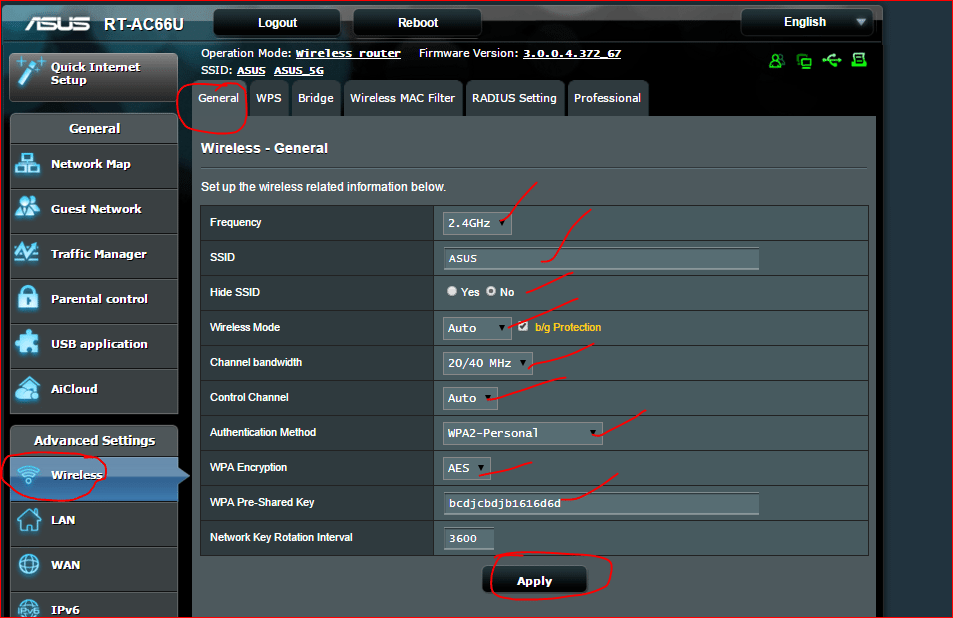
Task: Click the WPA Pre-Shared Key field
Action: [601, 503]
